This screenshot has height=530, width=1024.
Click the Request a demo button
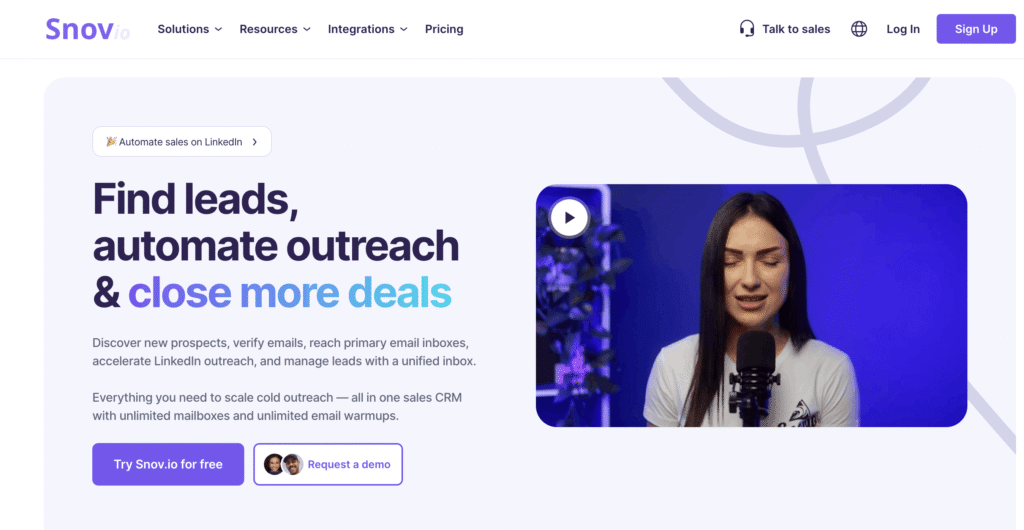tap(328, 464)
